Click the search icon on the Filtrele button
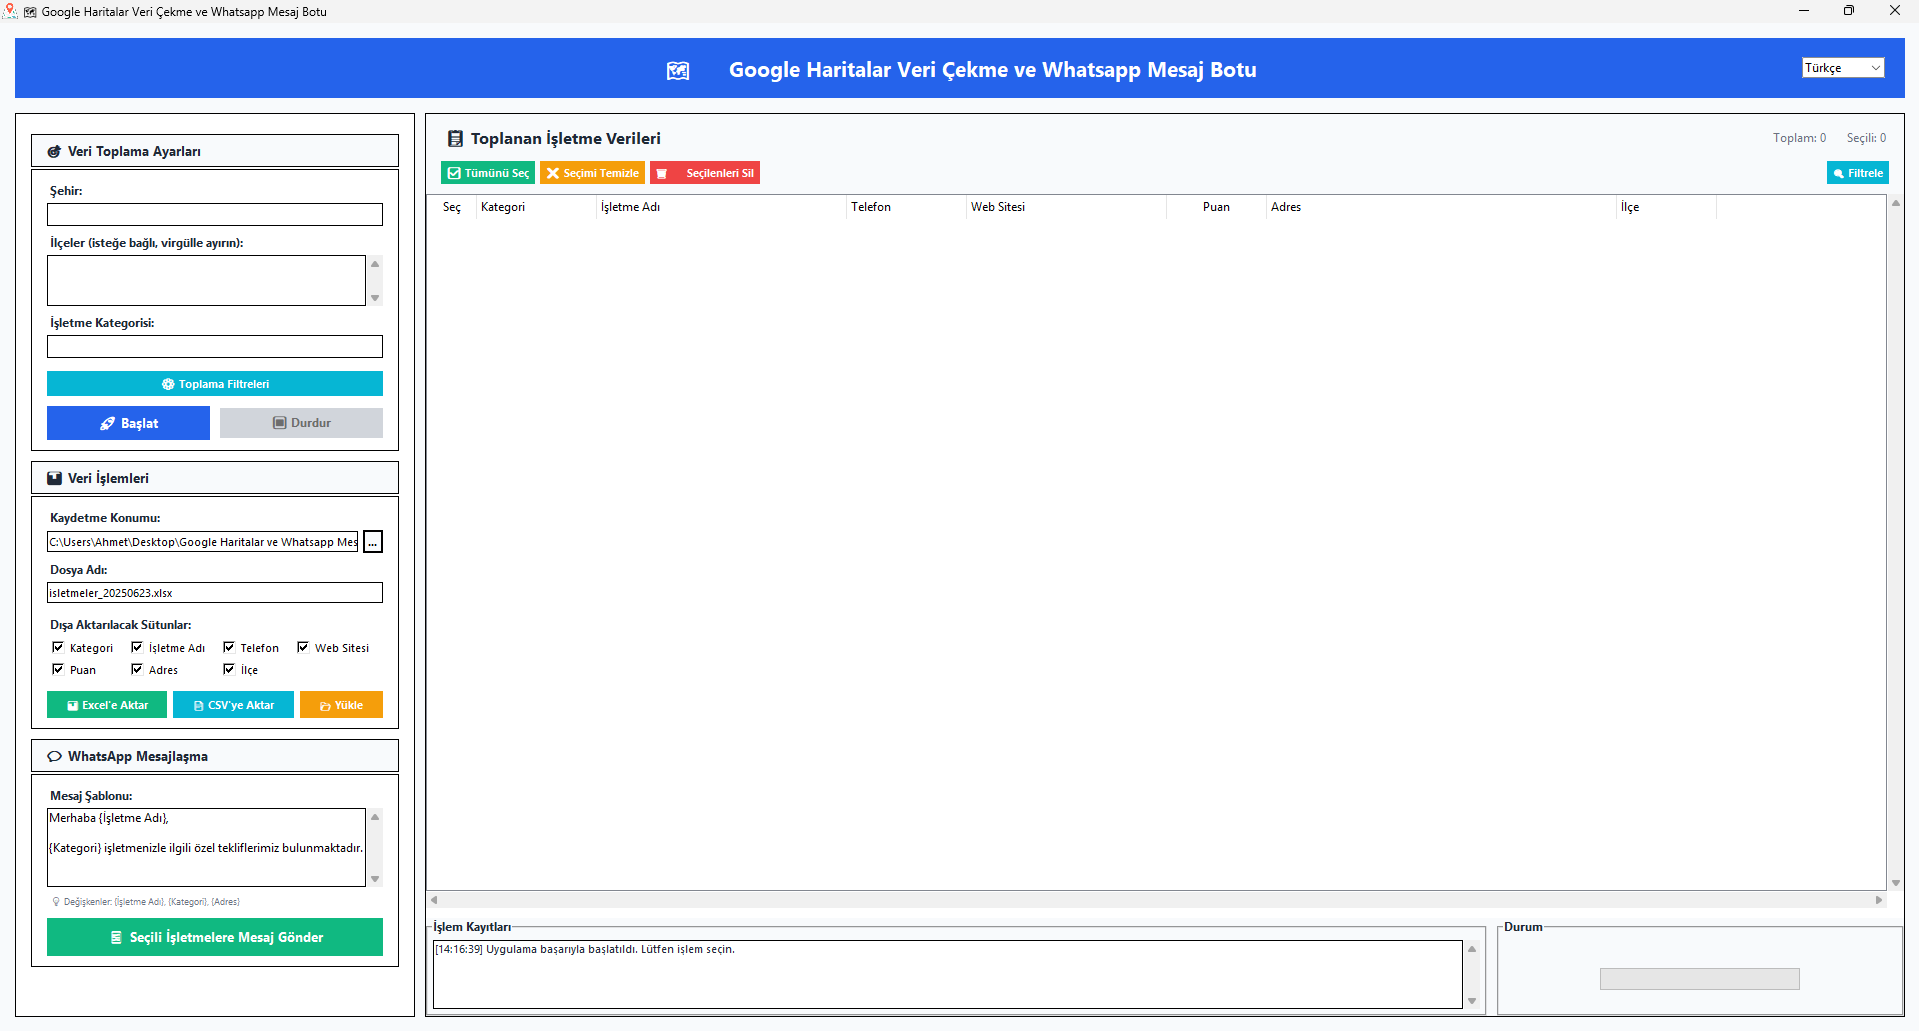Viewport: 1919px width, 1031px height. 1839,174
